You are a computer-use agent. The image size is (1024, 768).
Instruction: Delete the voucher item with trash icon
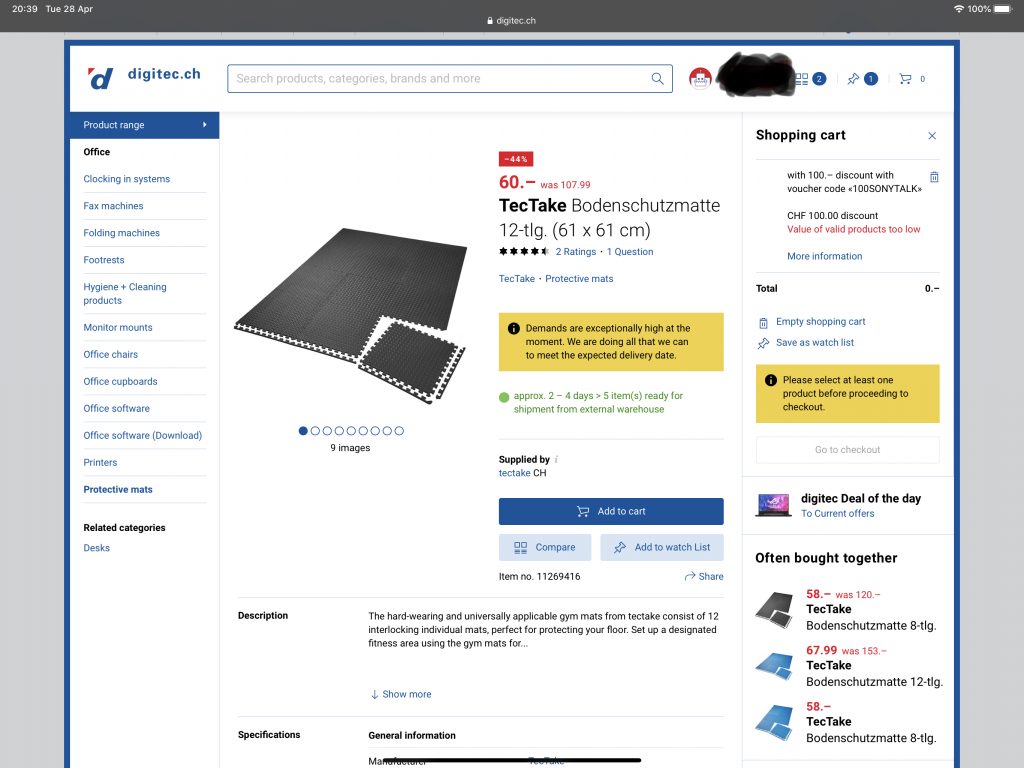pos(934,177)
